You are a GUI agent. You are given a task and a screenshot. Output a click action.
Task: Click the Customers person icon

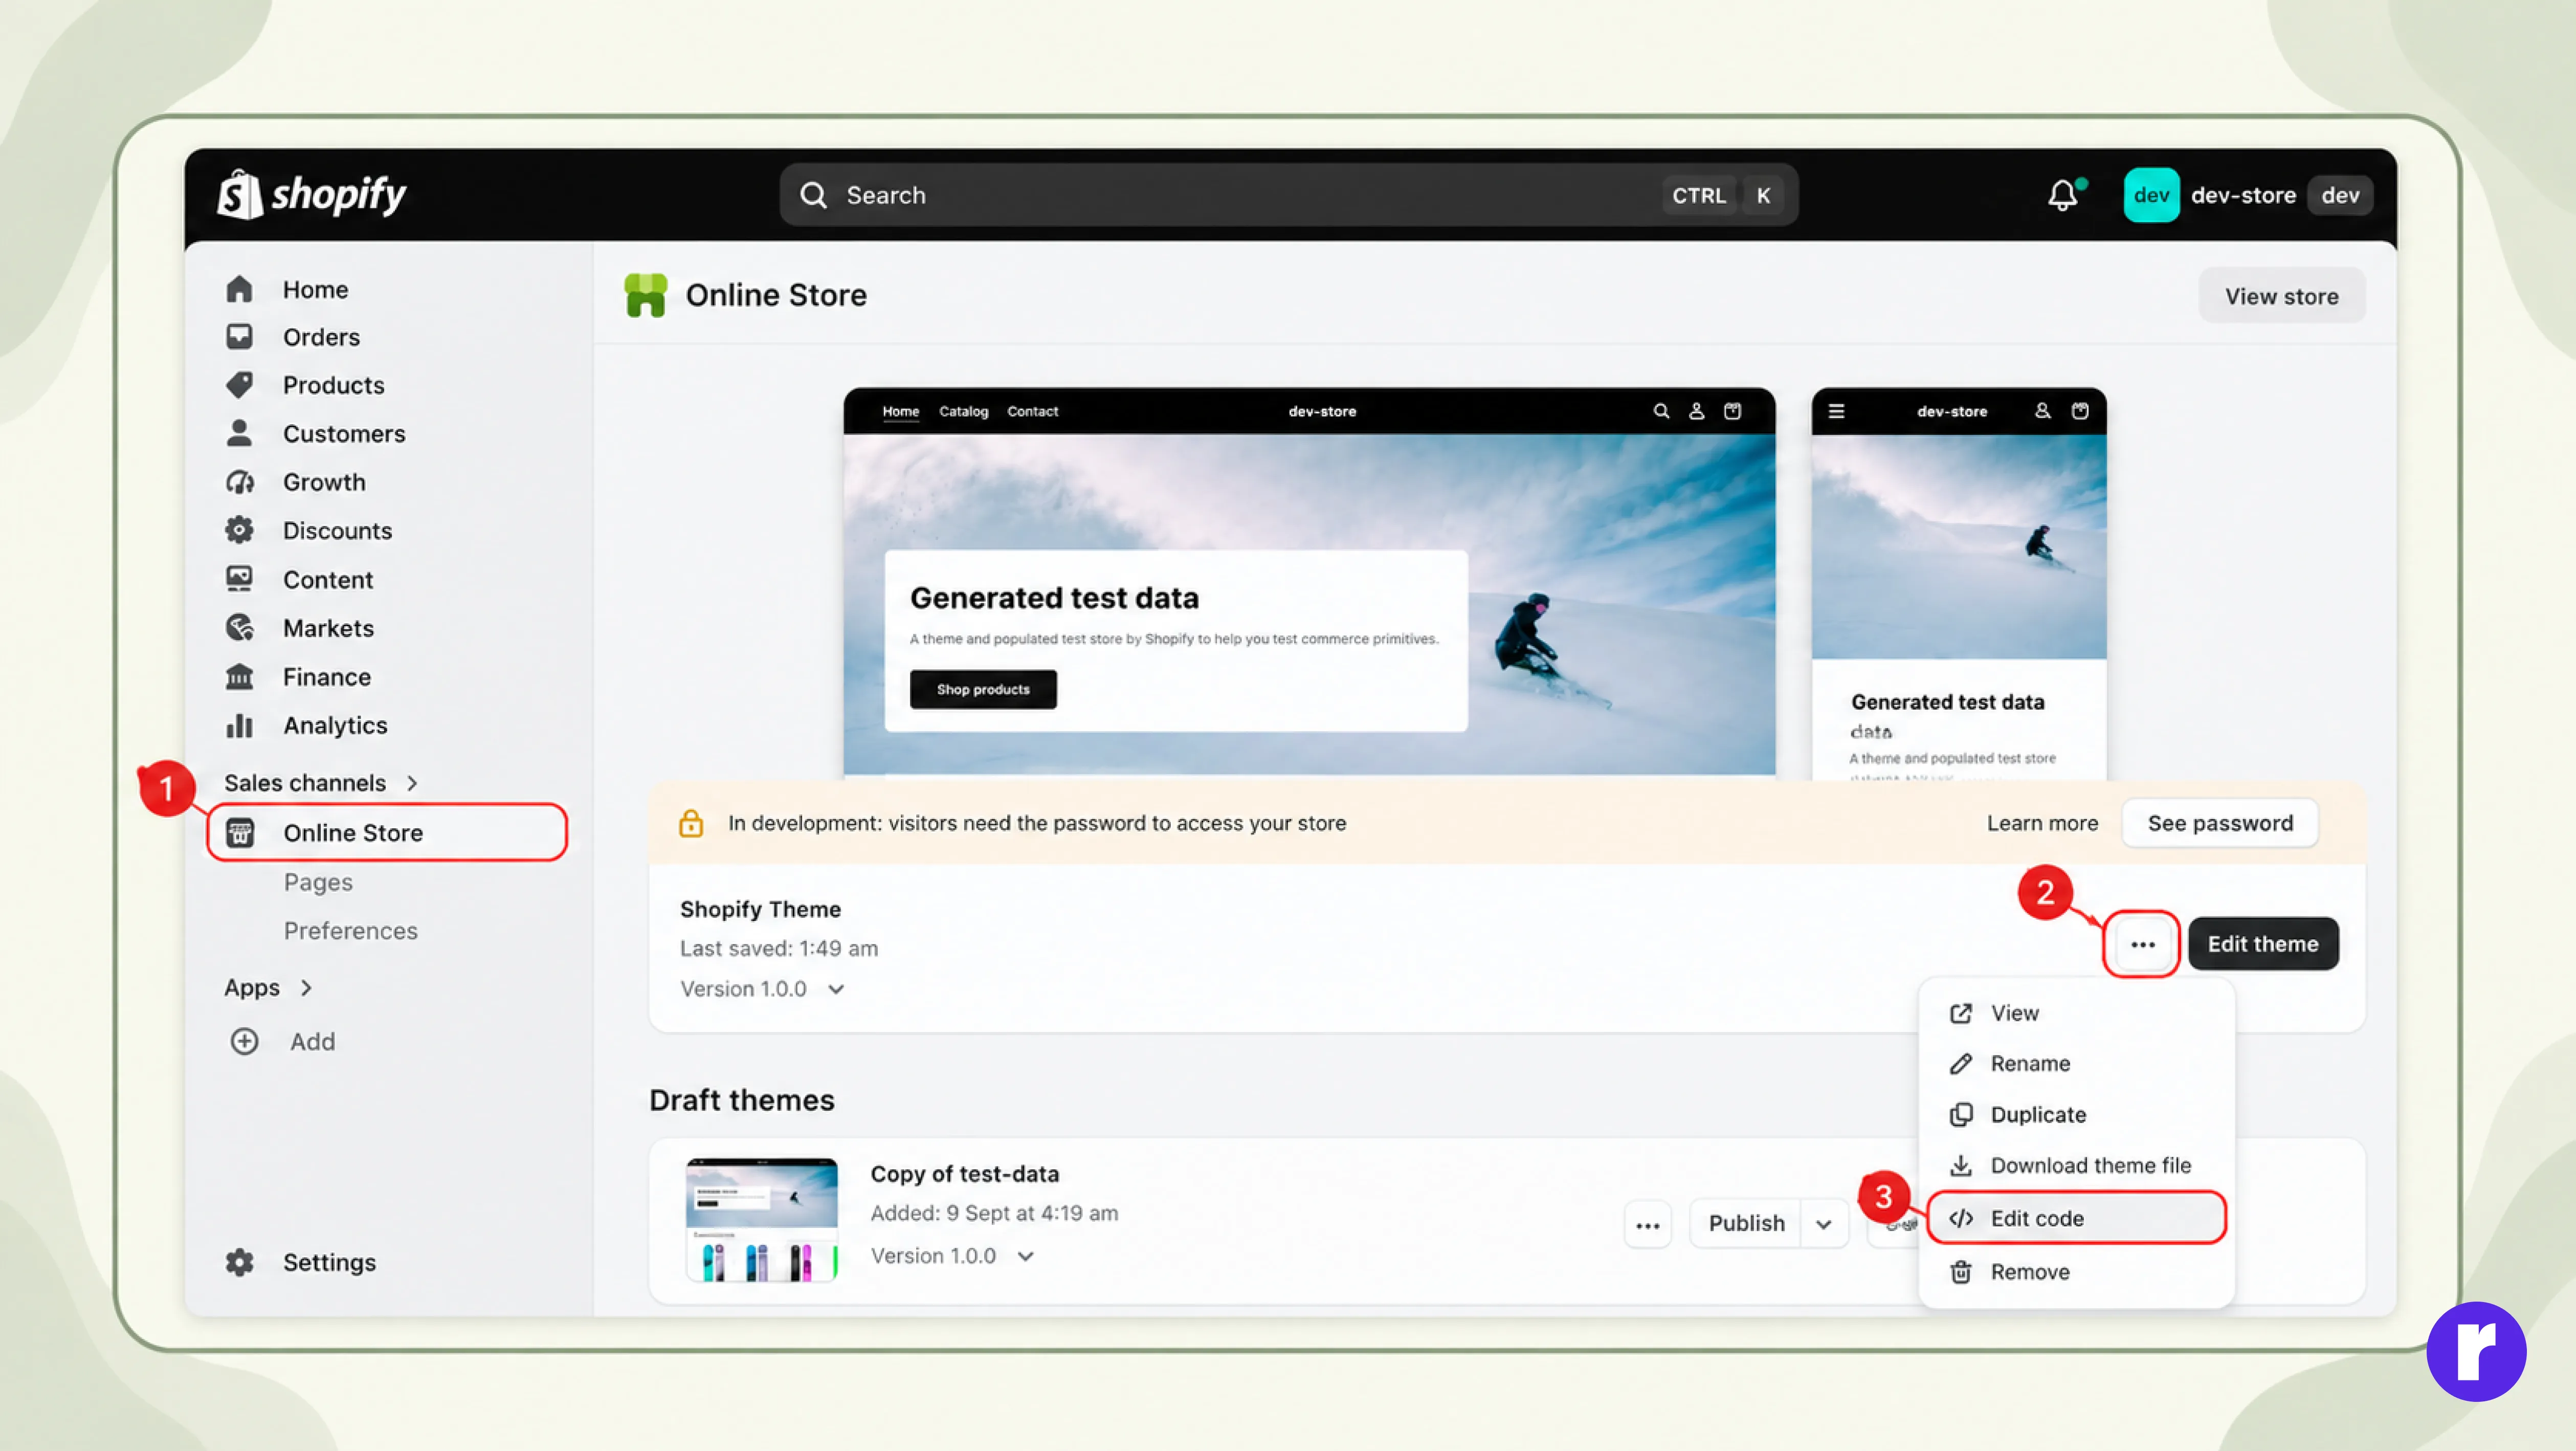[x=239, y=433]
